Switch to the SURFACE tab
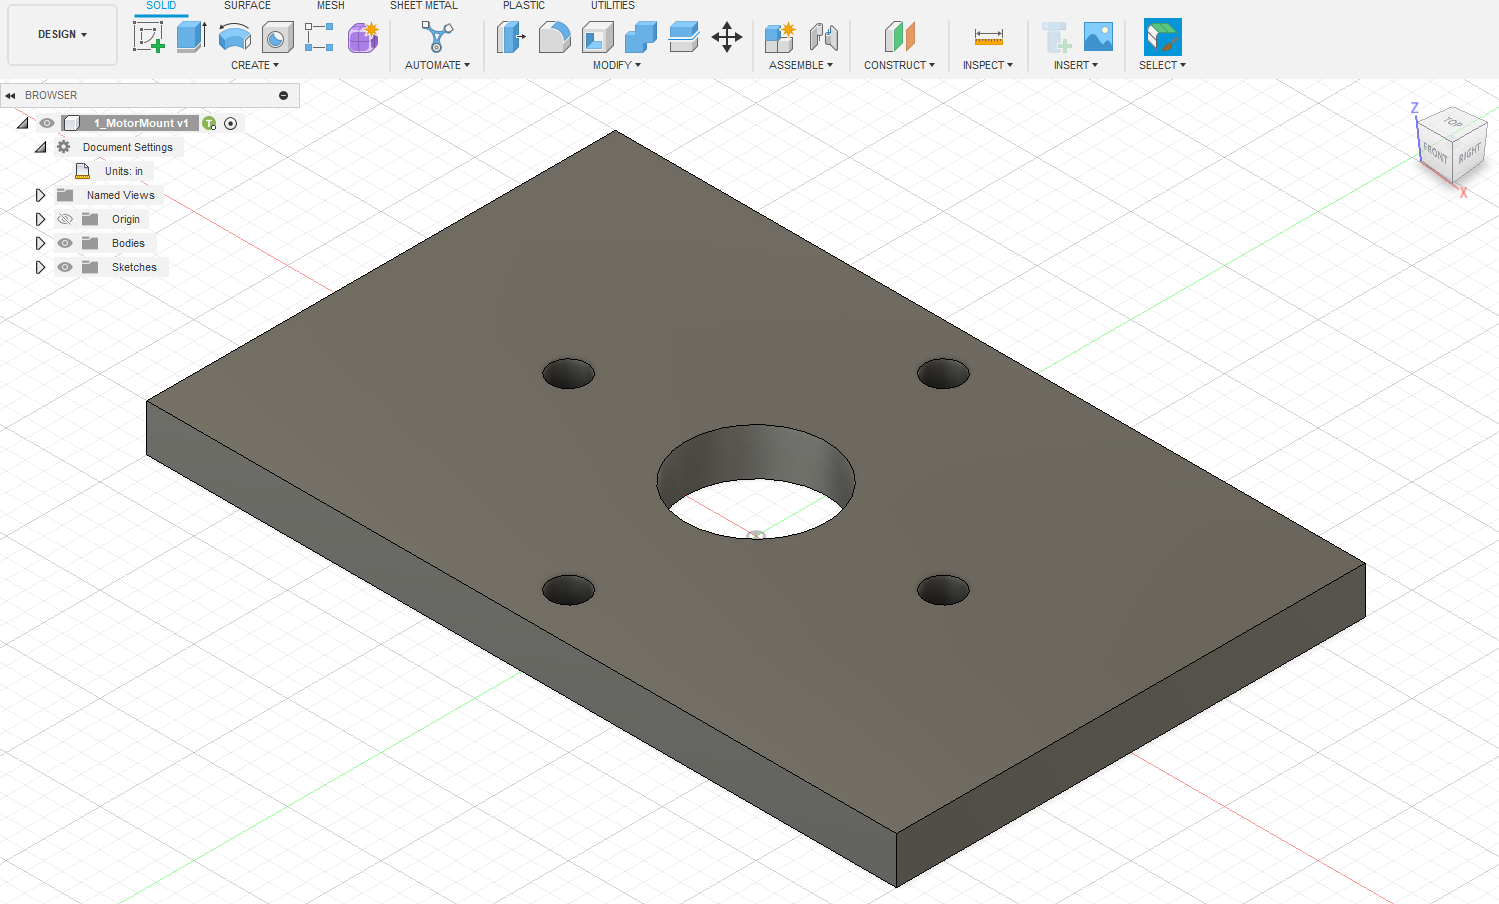 coord(247,6)
